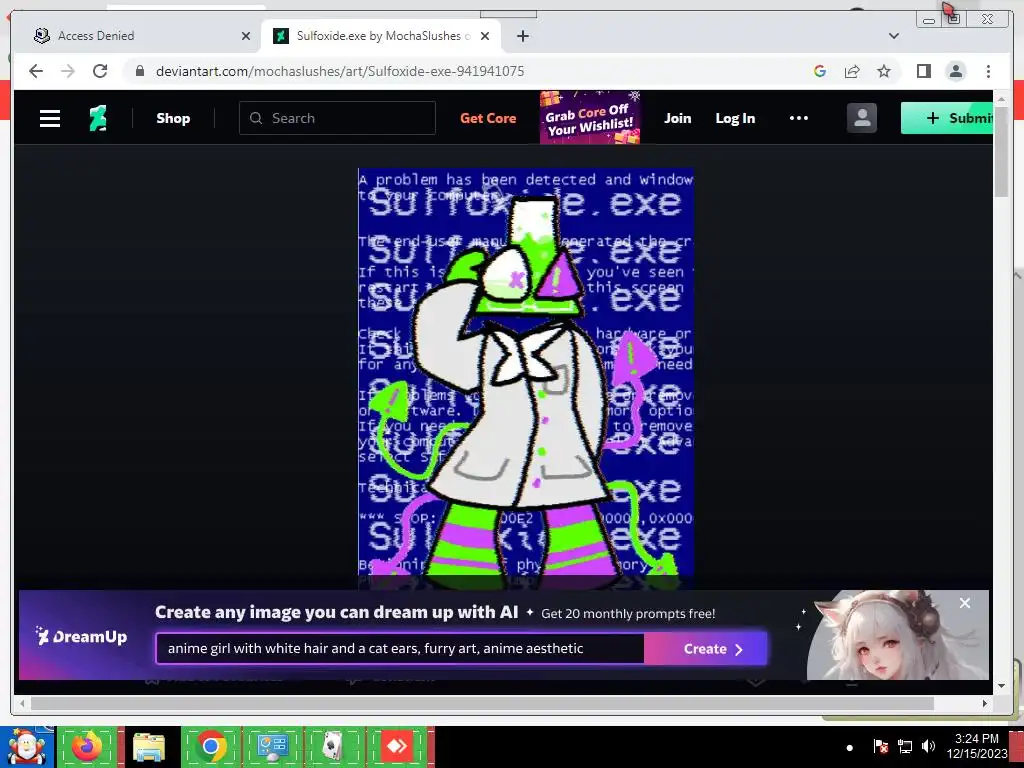Switch to Chrome in the taskbar
The image size is (1024, 768).
tap(210, 747)
